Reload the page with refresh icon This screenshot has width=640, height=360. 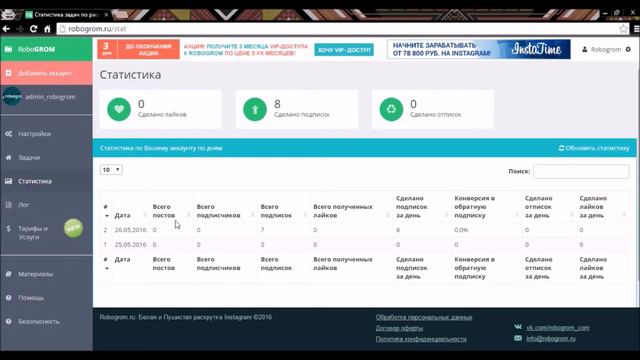click(x=33, y=29)
